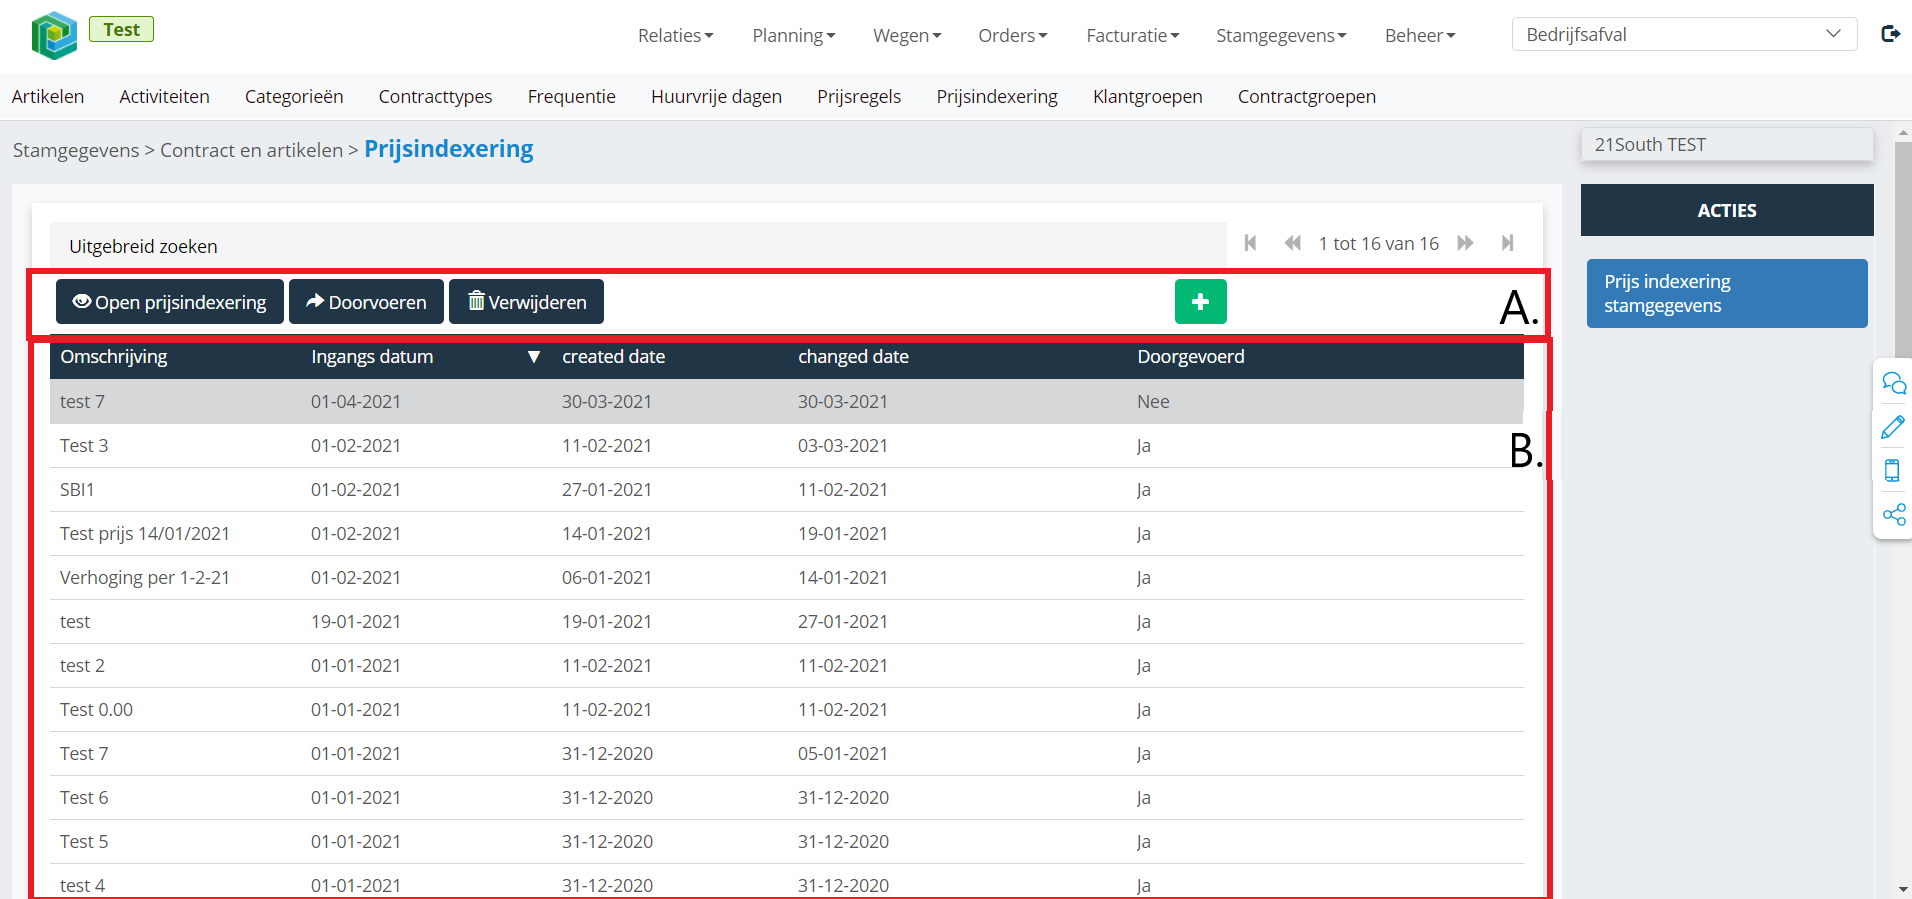Image resolution: width=1912 pixels, height=899 pixels.
Task: Select the 'Test 6' row
Action: point(787,797)
